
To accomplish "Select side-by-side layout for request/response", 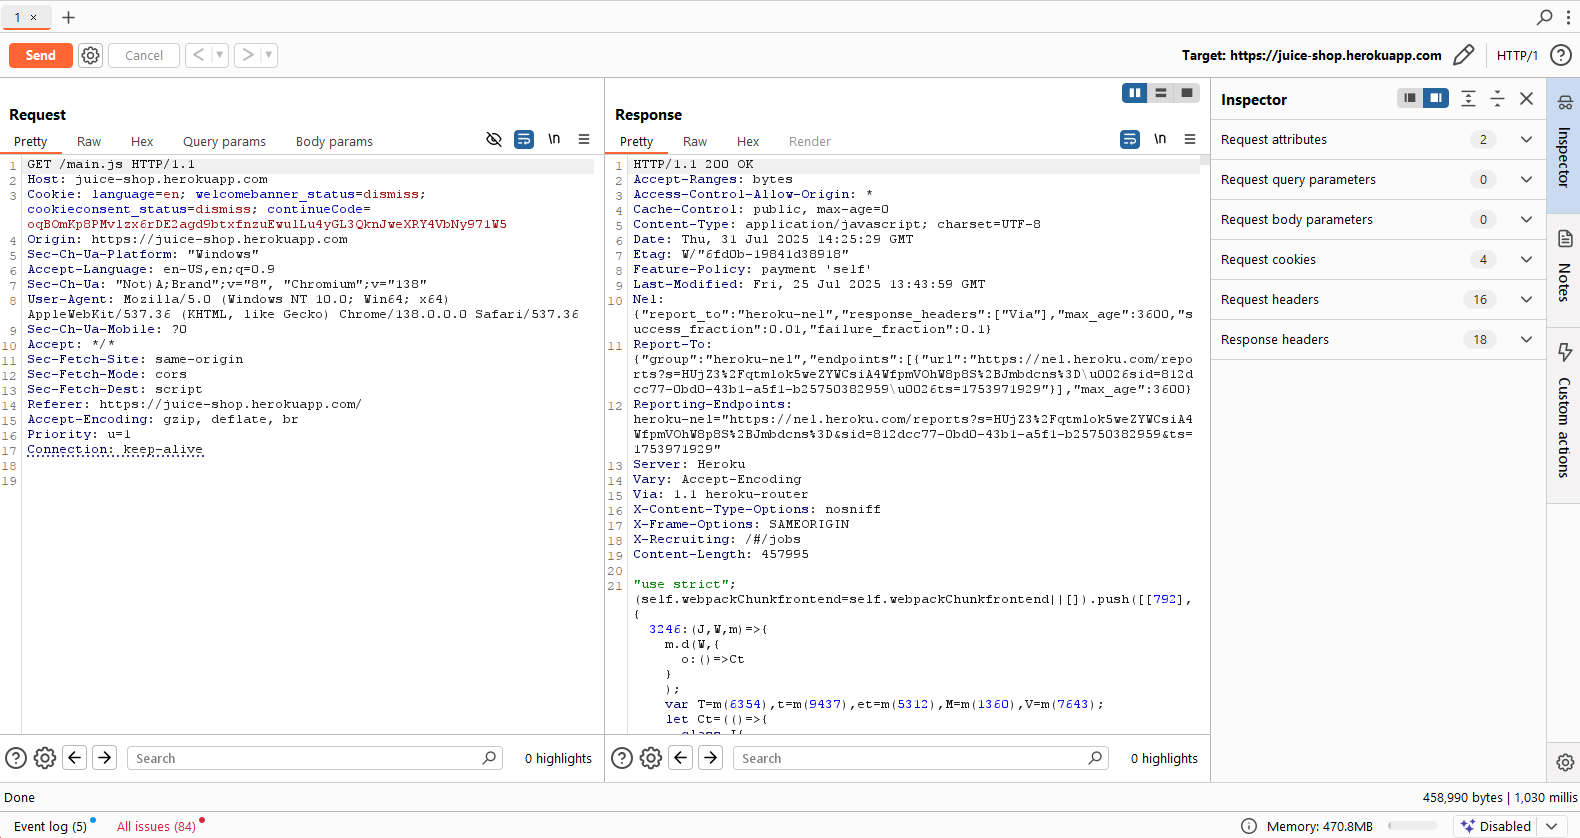I will [1134, 93].
